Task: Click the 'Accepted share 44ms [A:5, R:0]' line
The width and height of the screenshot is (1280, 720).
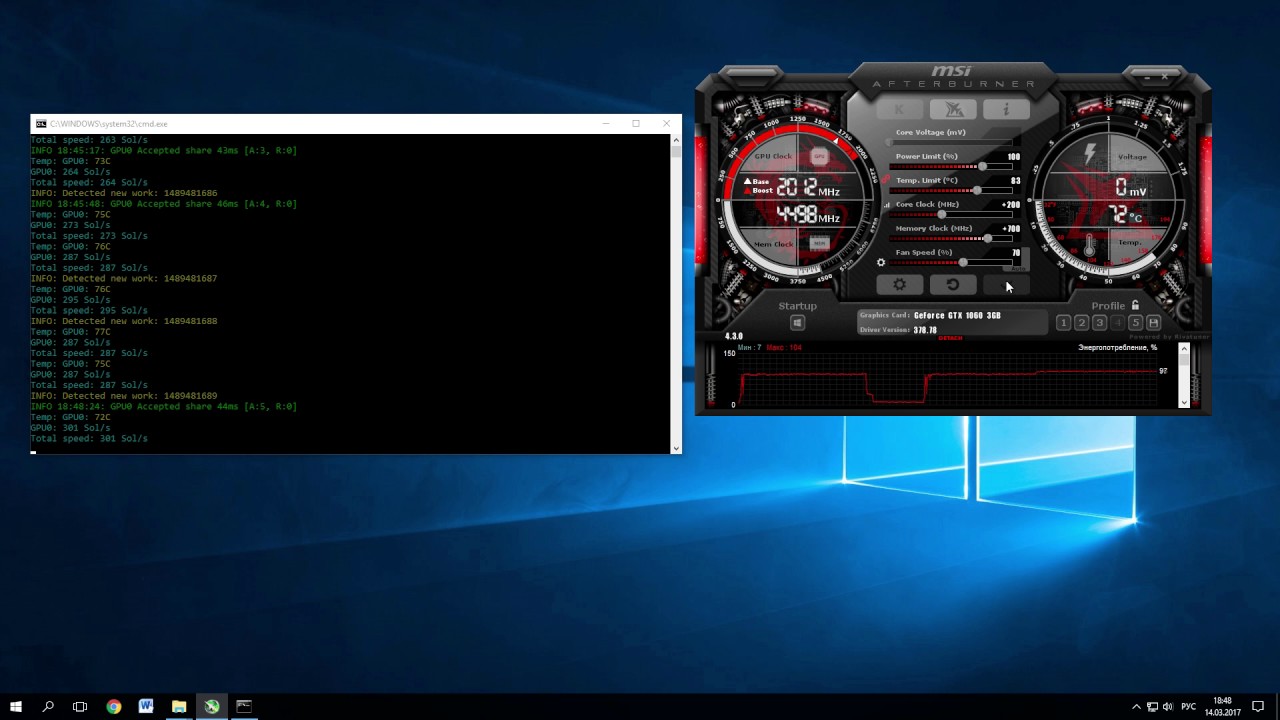Action: tap(164, 407)
